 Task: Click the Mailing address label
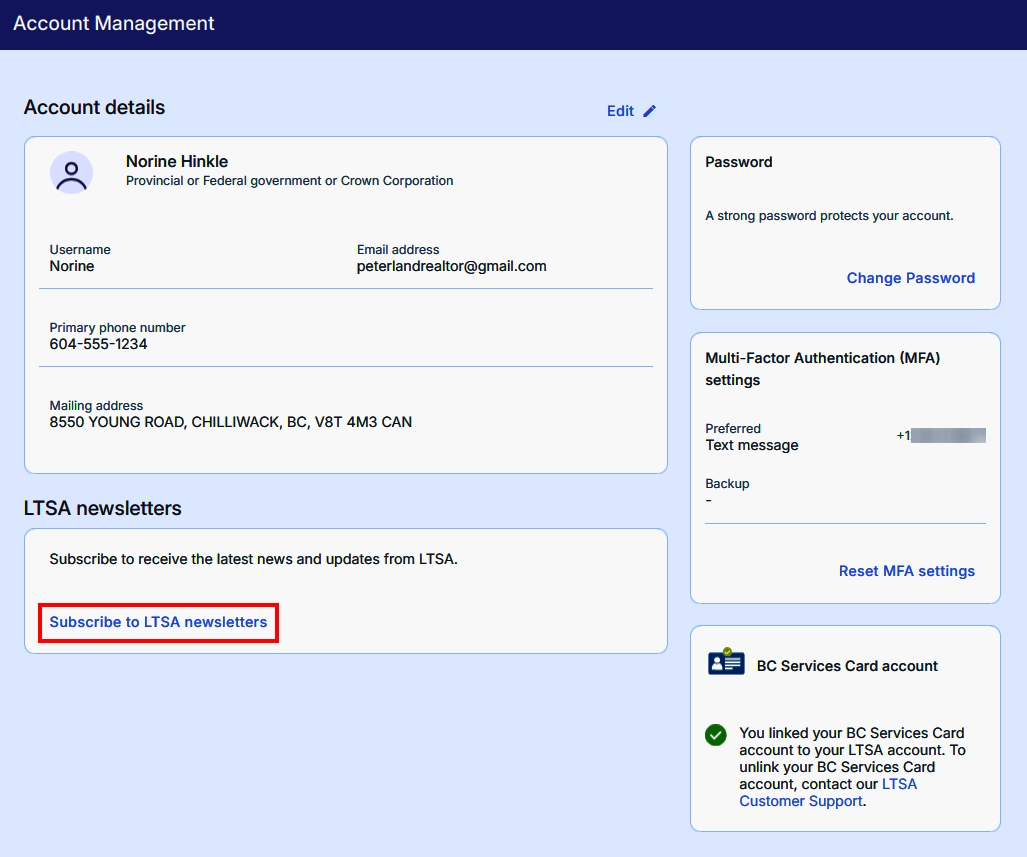tap(96, 406)
